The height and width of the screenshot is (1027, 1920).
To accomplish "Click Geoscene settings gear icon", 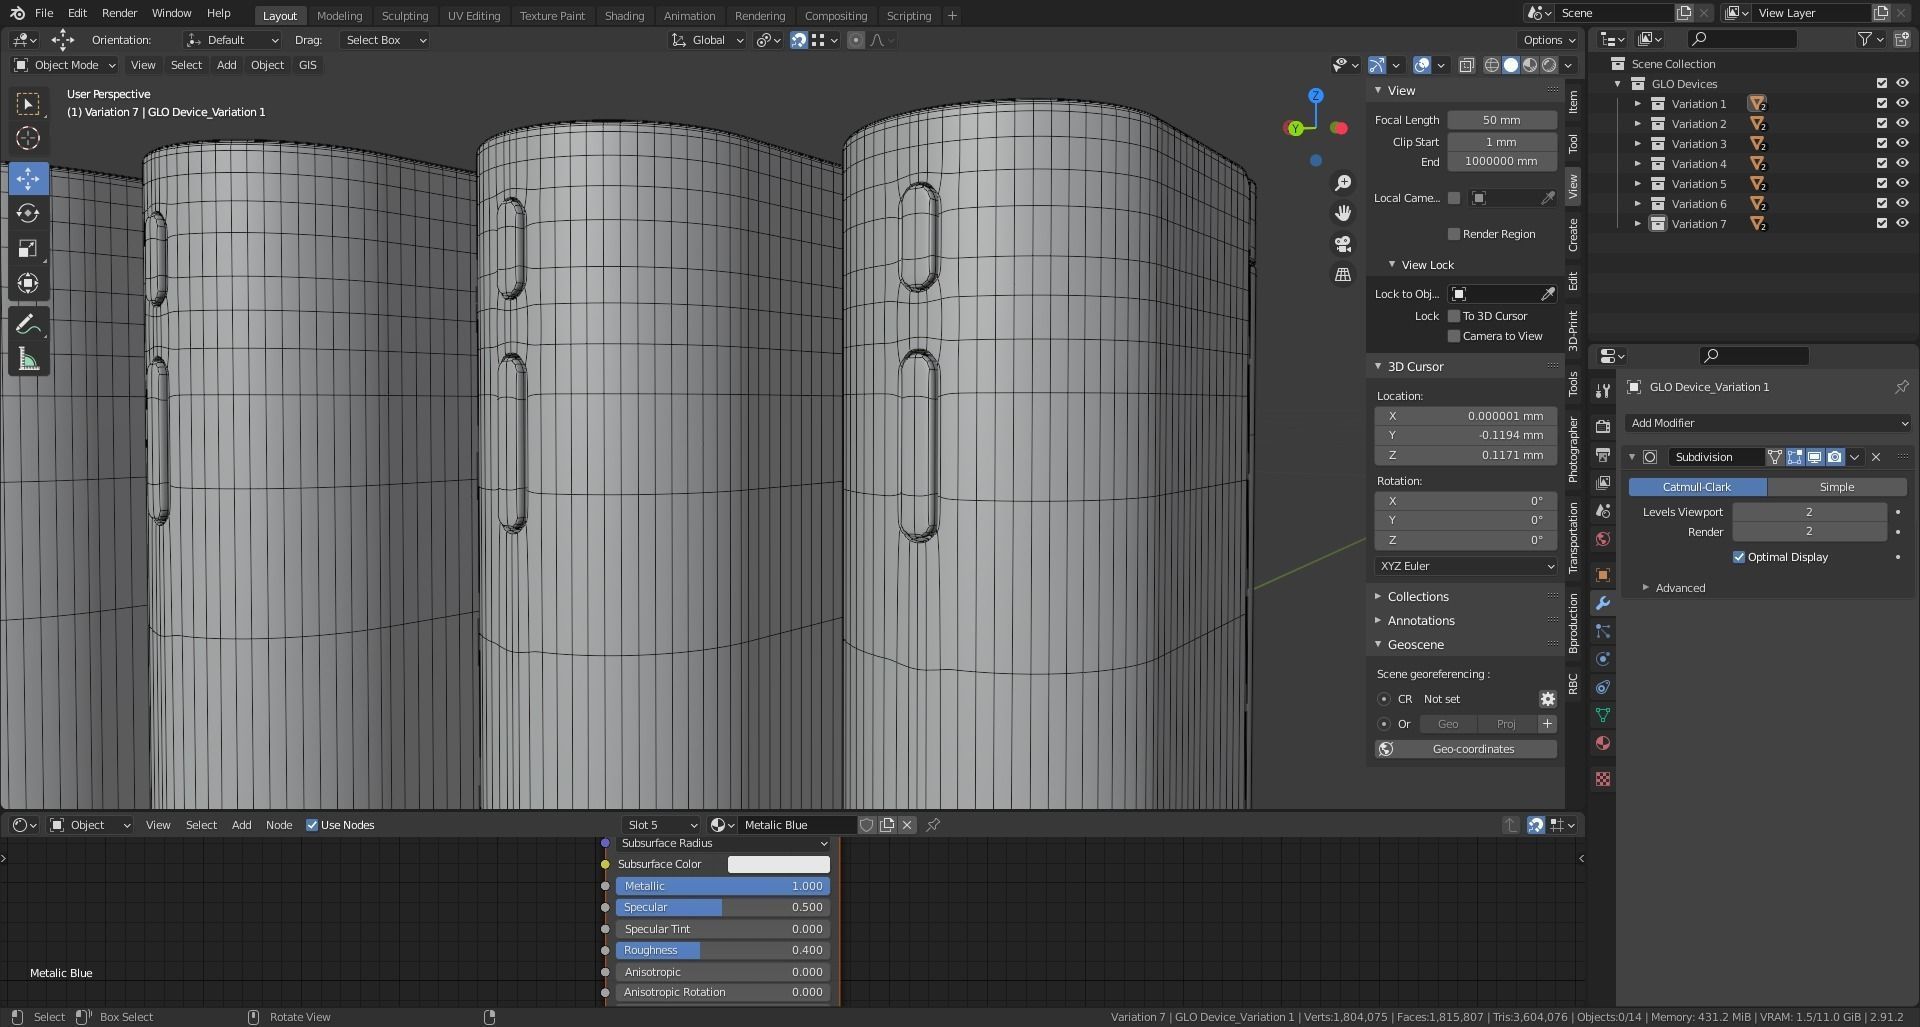I will pos(1547,699).
